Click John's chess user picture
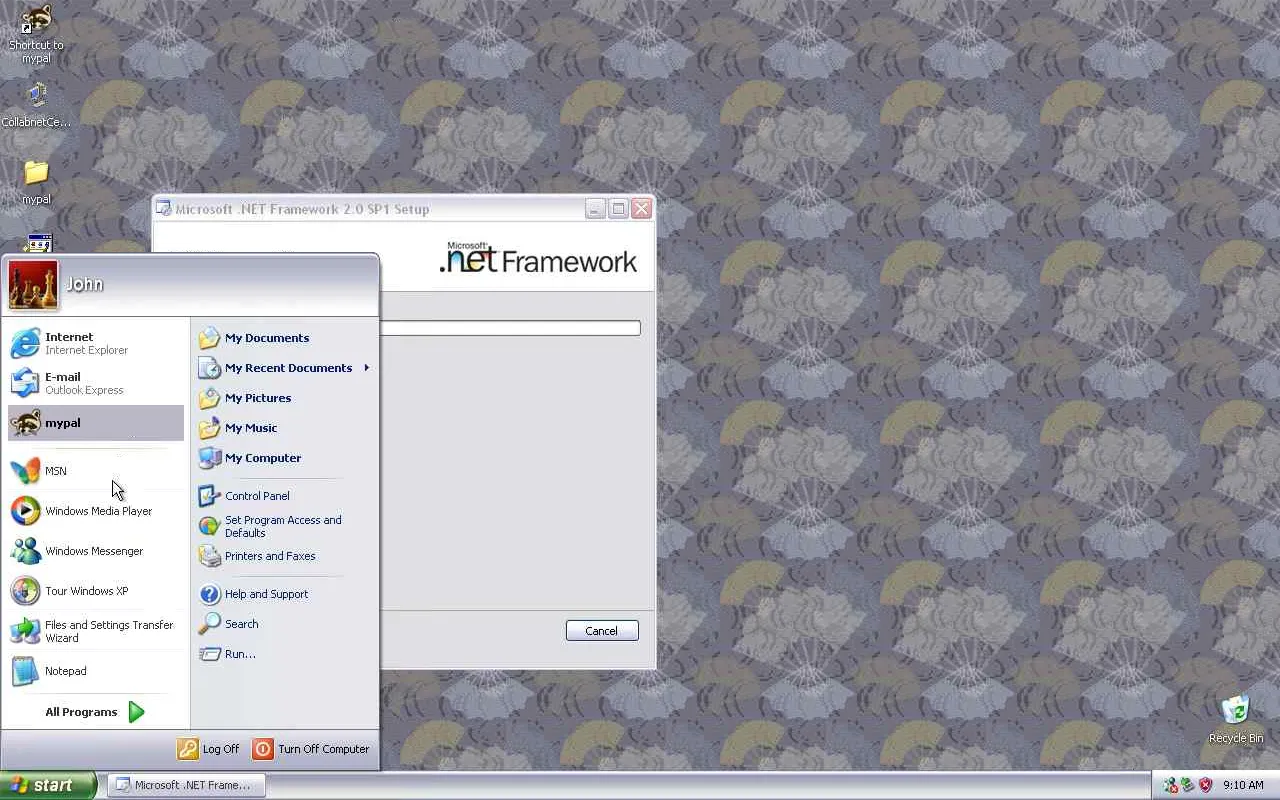This screenshot has height=800, width=1280. pyautogui.click(x=33, y=285)
